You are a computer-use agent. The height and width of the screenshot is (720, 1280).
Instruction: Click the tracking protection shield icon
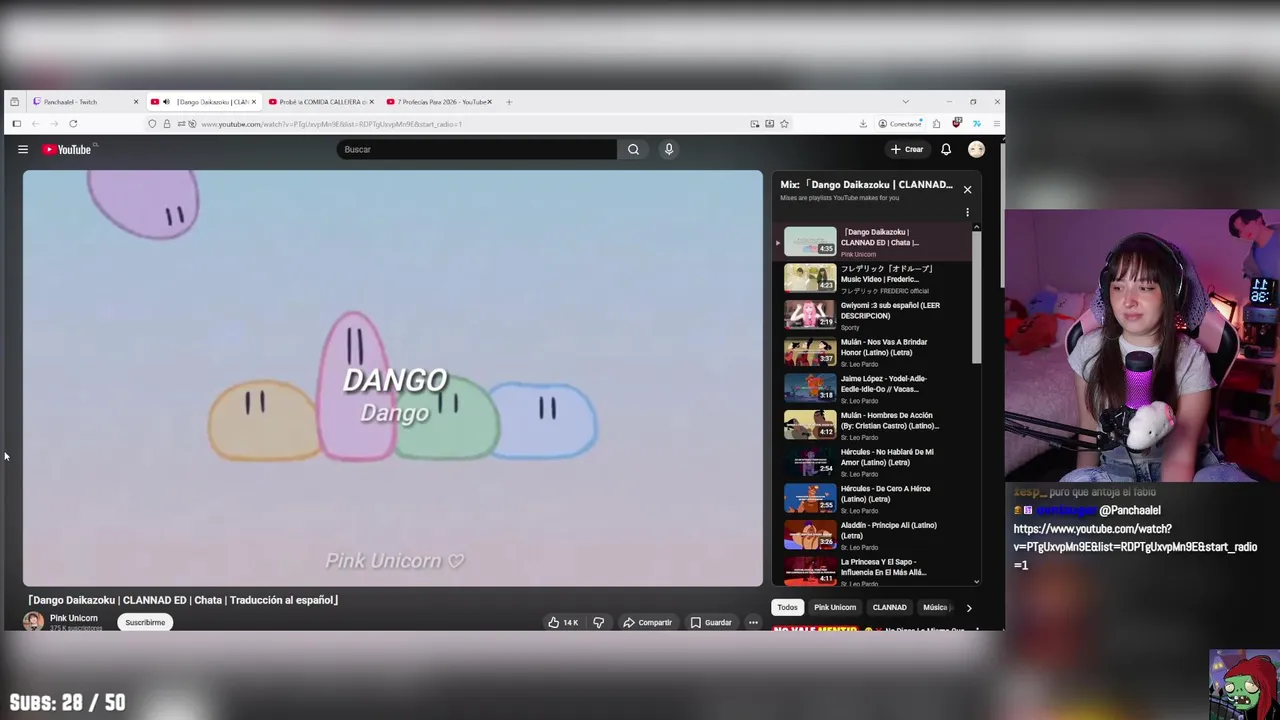tap(152, 124)
